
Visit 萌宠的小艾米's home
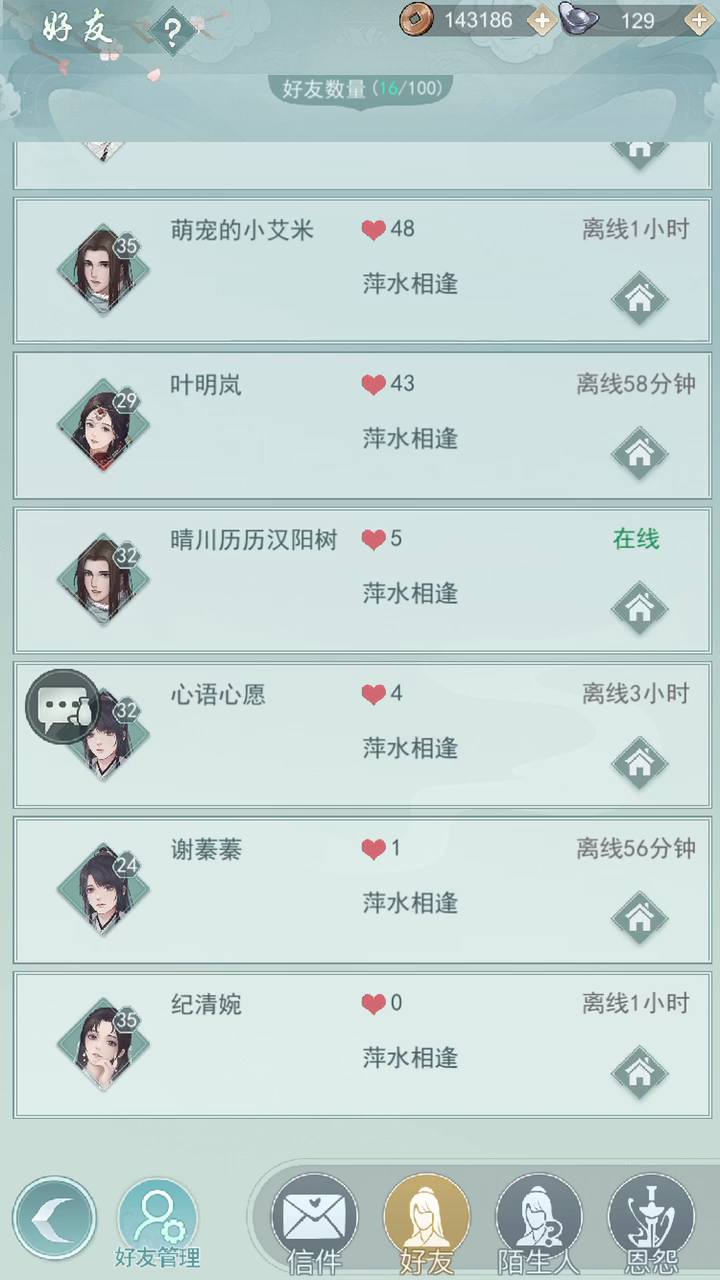tap(639, 297)
